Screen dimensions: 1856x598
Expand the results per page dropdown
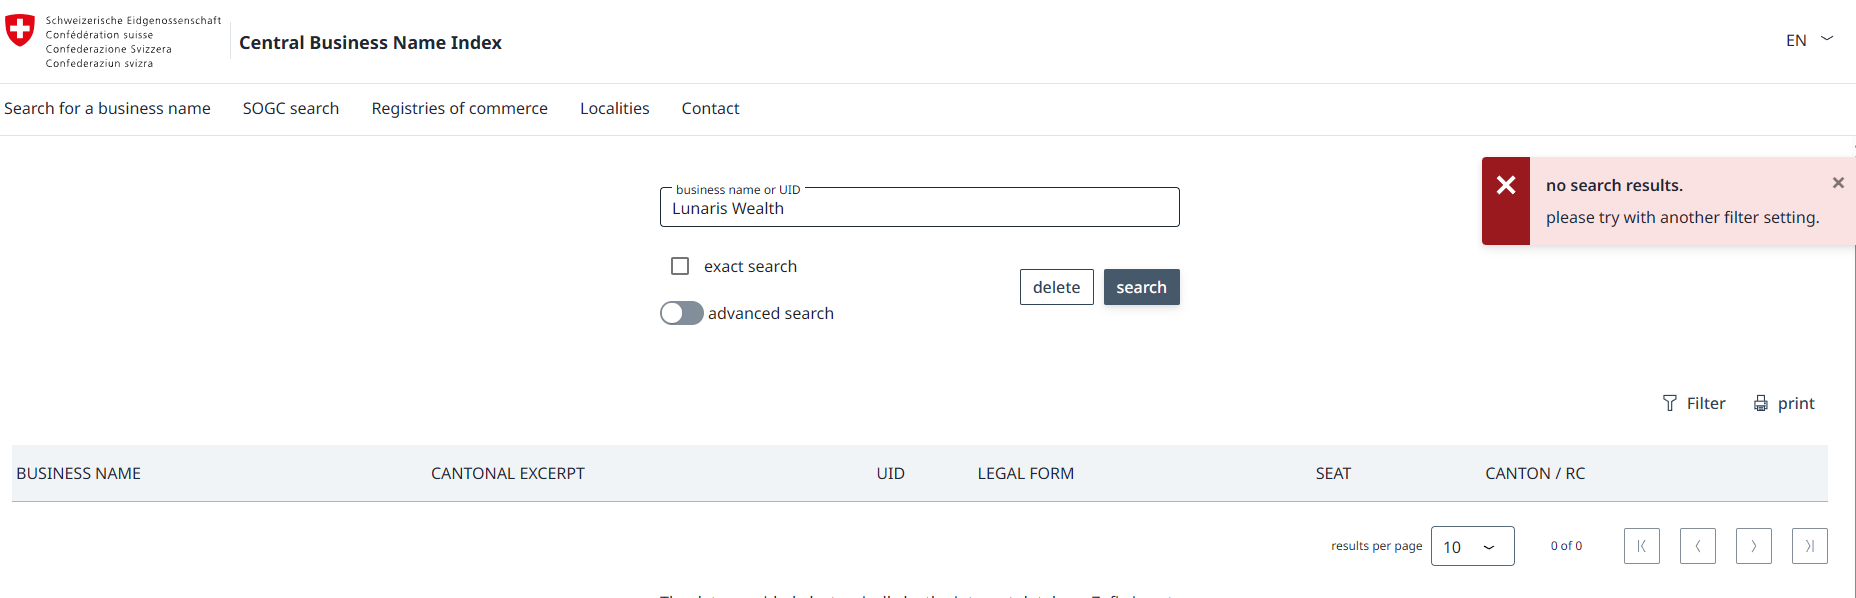[x=1472, y=546]
